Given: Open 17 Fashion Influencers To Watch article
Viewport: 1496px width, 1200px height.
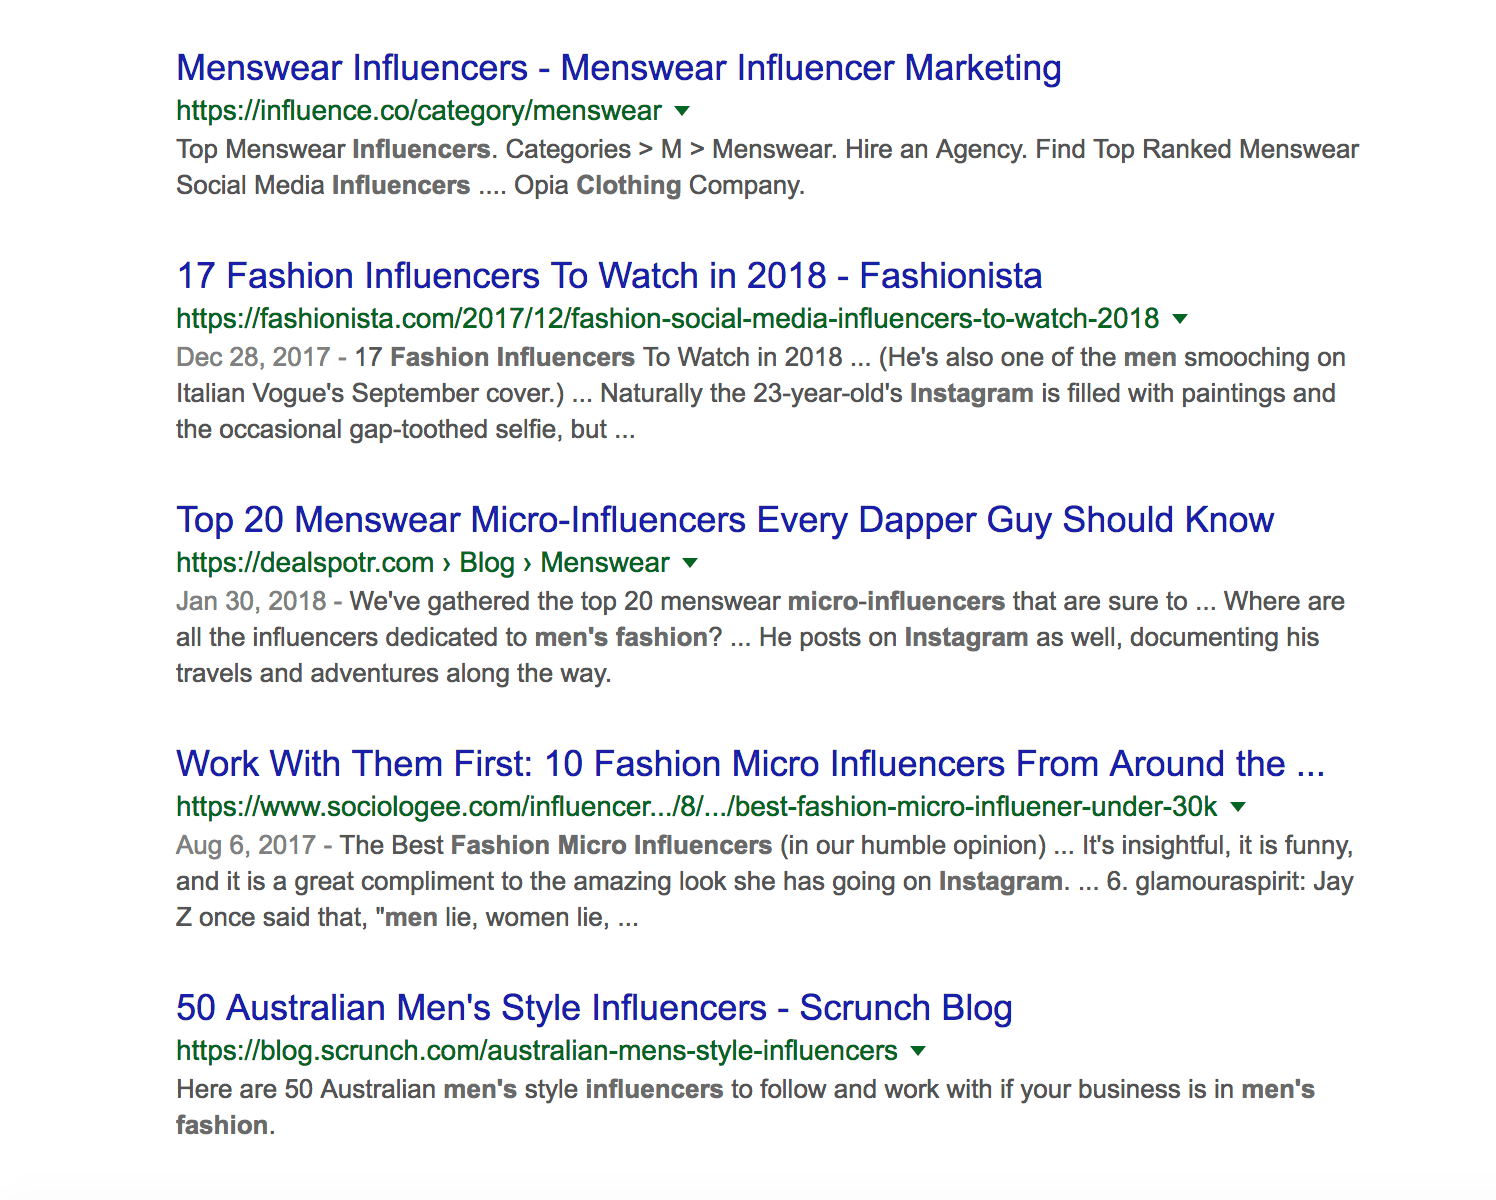Looking at the screenshot, I should pyautogui.click(x=609, y=276).
